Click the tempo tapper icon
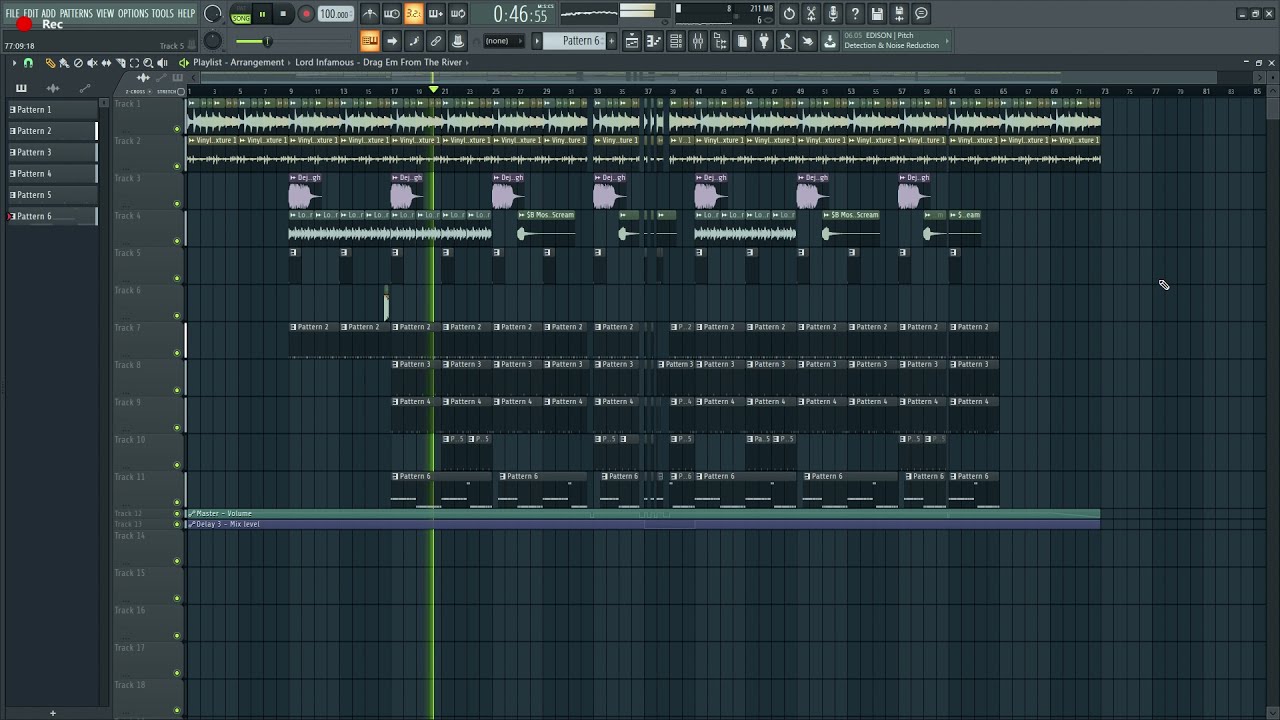 click(x=786, y=41)
